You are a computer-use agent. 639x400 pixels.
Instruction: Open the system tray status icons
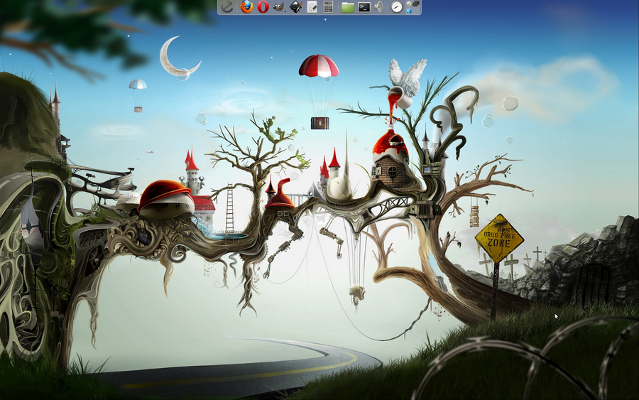click(x=413, y=7)
